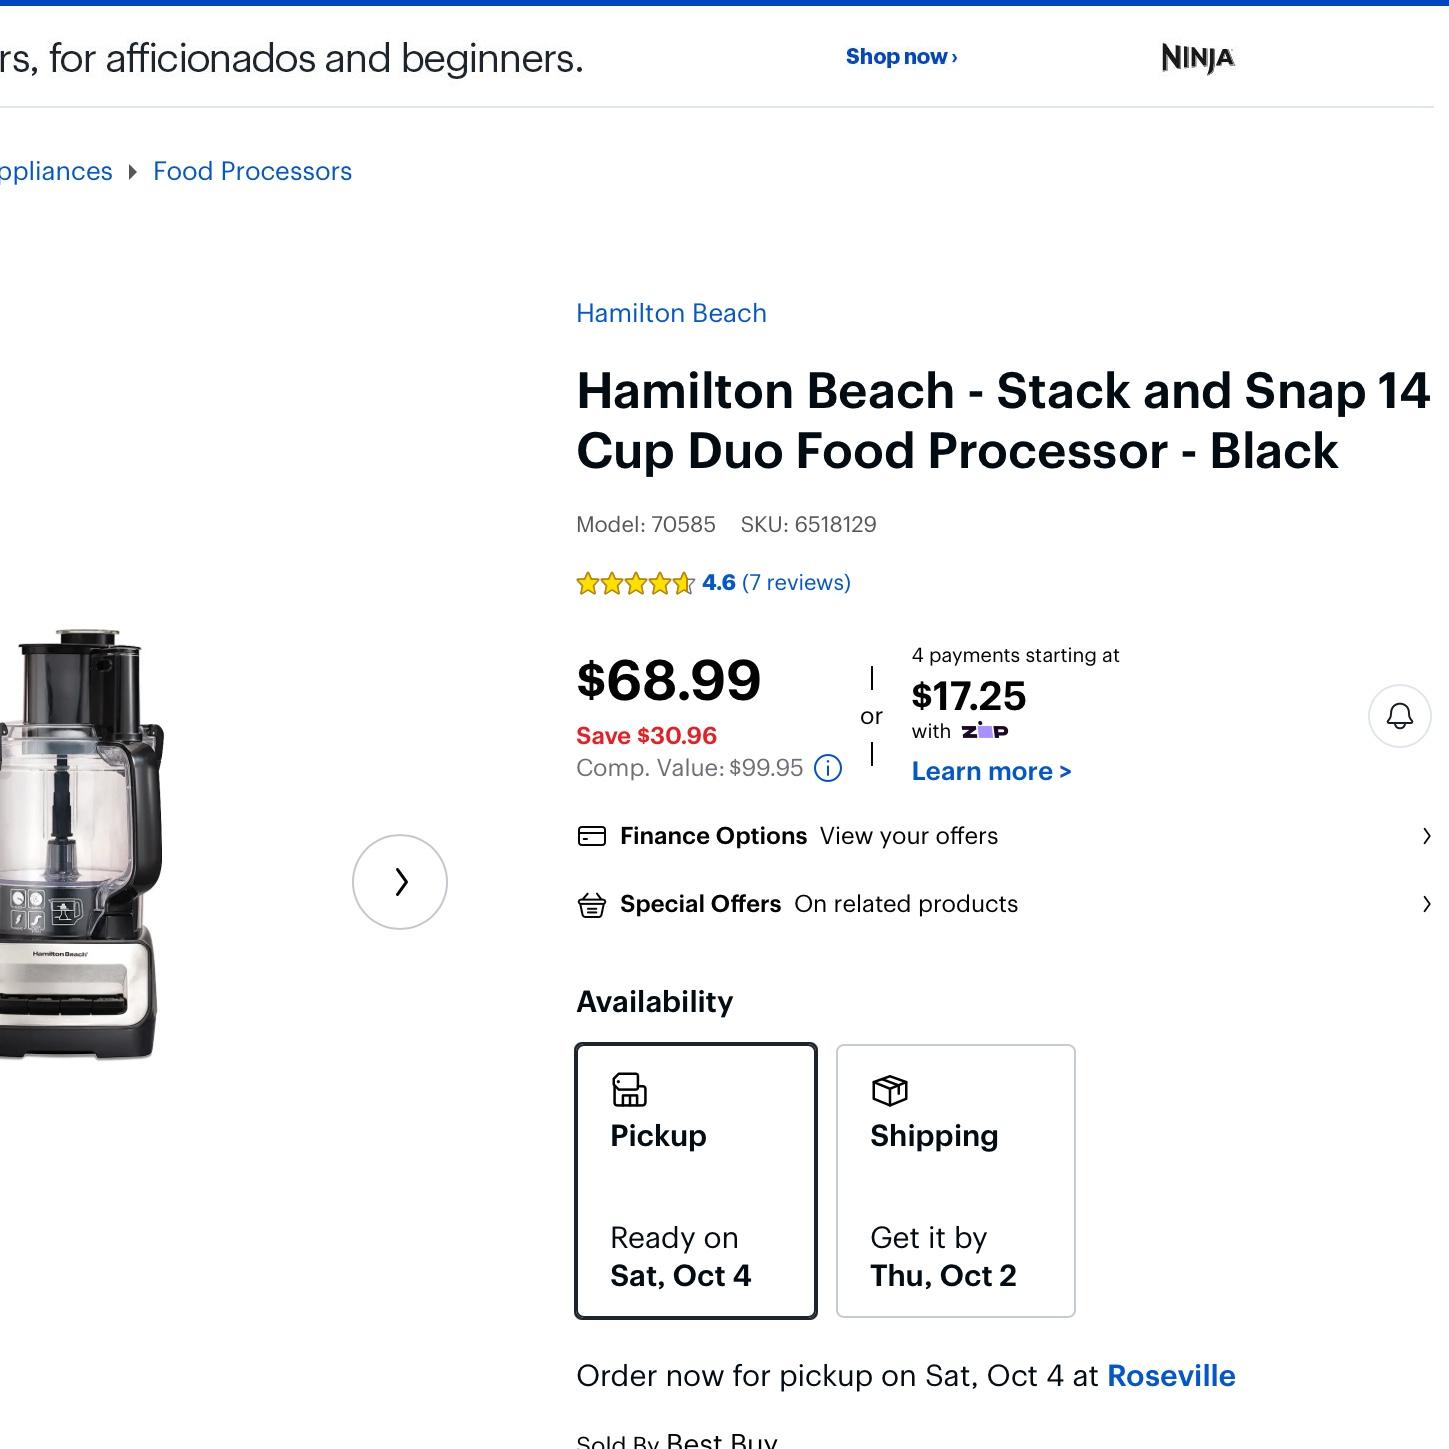Click the Ninja brand logo
The height and width of the screenshot is (1449, 1449).
click(1198, 58)
